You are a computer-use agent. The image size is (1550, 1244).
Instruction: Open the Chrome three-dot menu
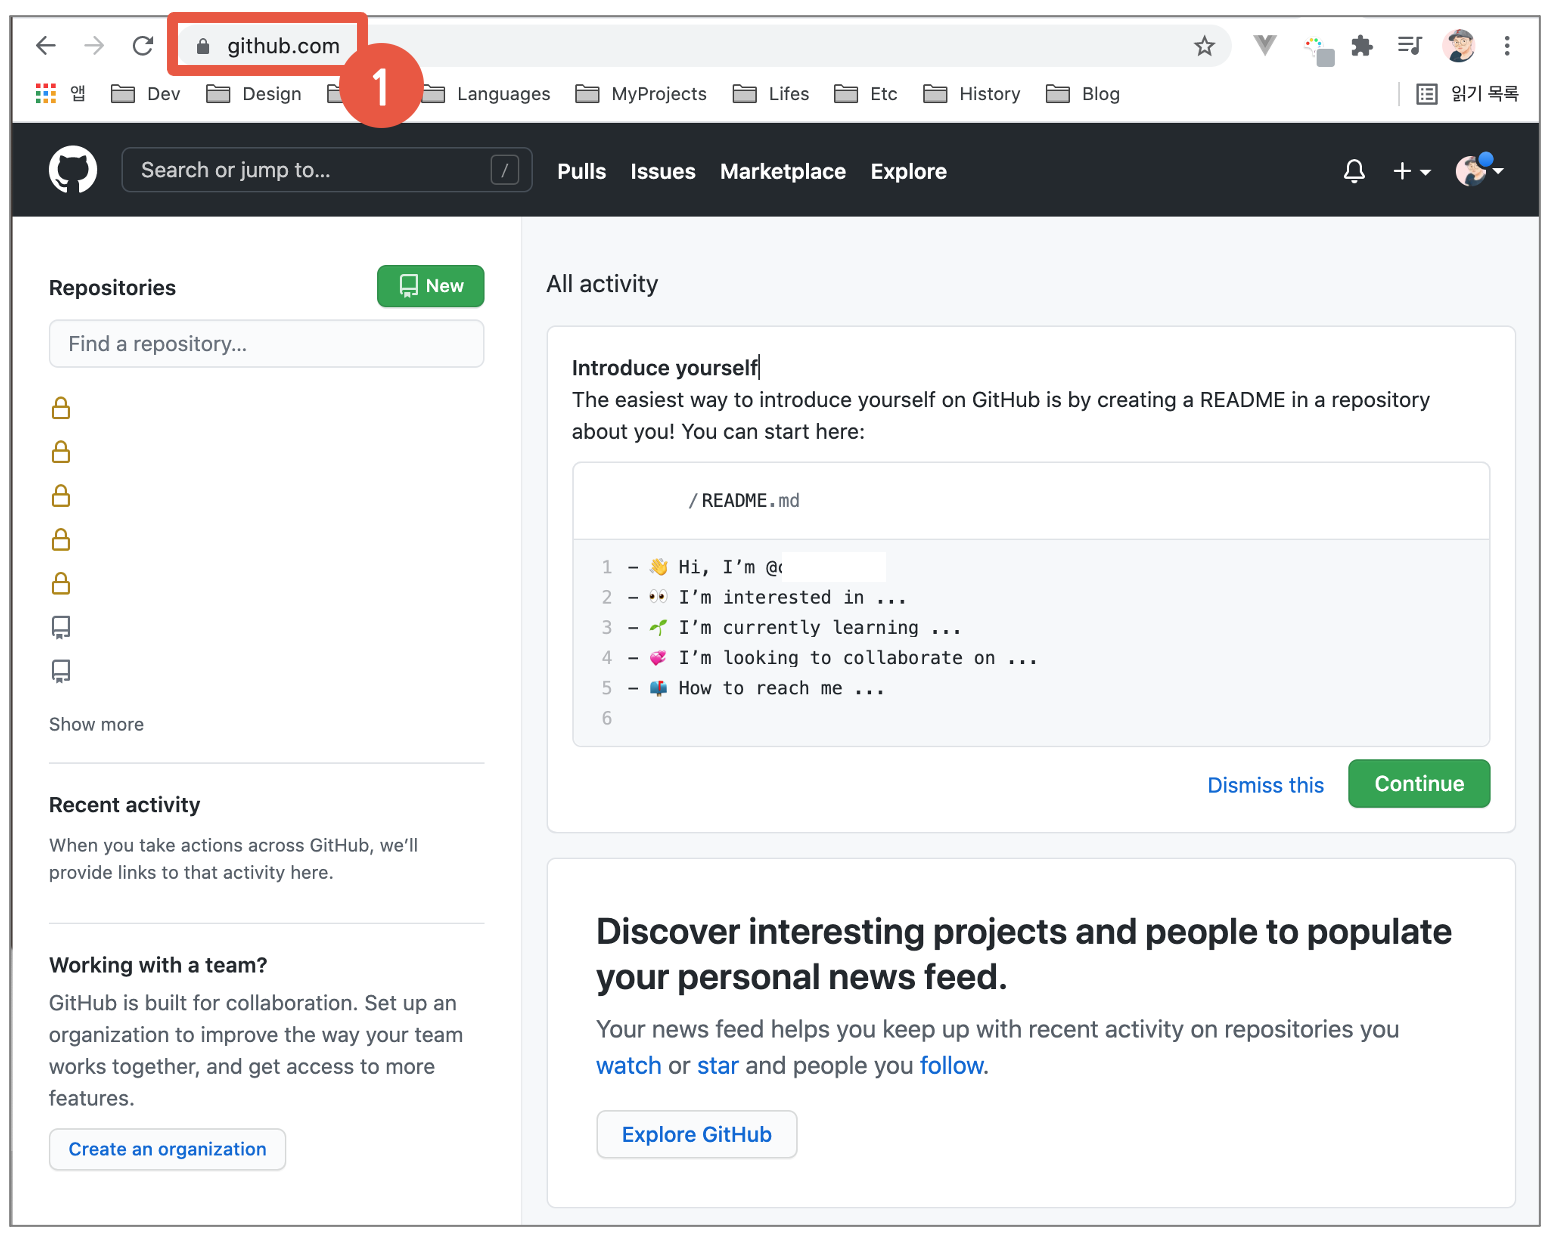pyautogui.click(x=1507, y=45)
